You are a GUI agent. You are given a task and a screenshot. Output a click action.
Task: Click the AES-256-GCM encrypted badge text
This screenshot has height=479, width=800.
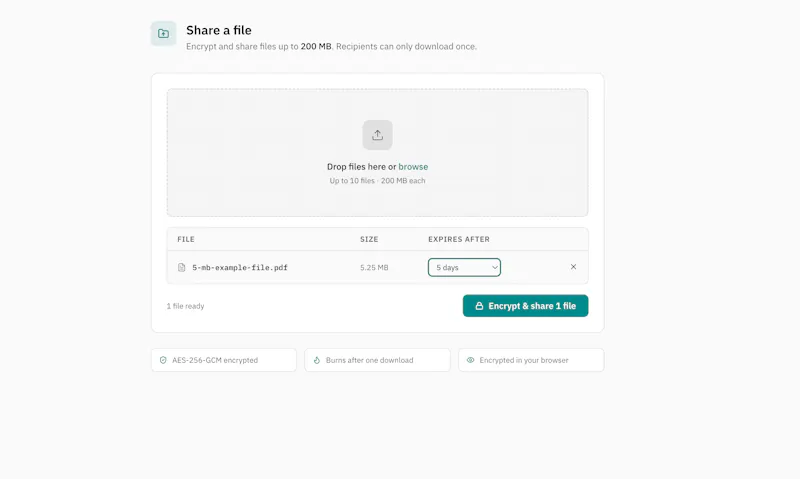coord(215,360)
